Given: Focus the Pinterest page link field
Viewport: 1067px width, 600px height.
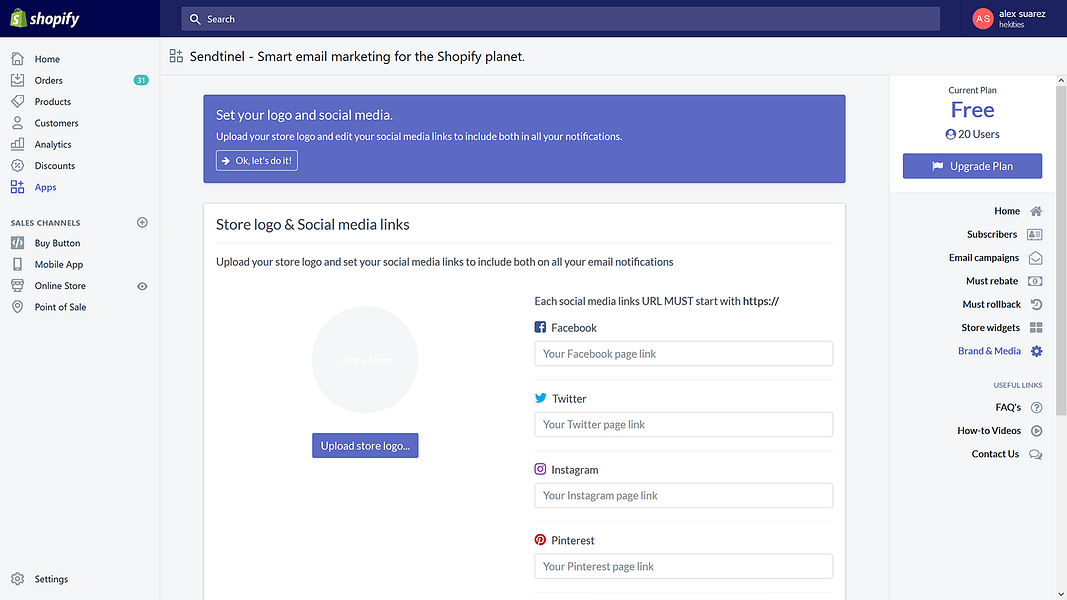Looking at the screenshot, I should (x=683, y=566).
